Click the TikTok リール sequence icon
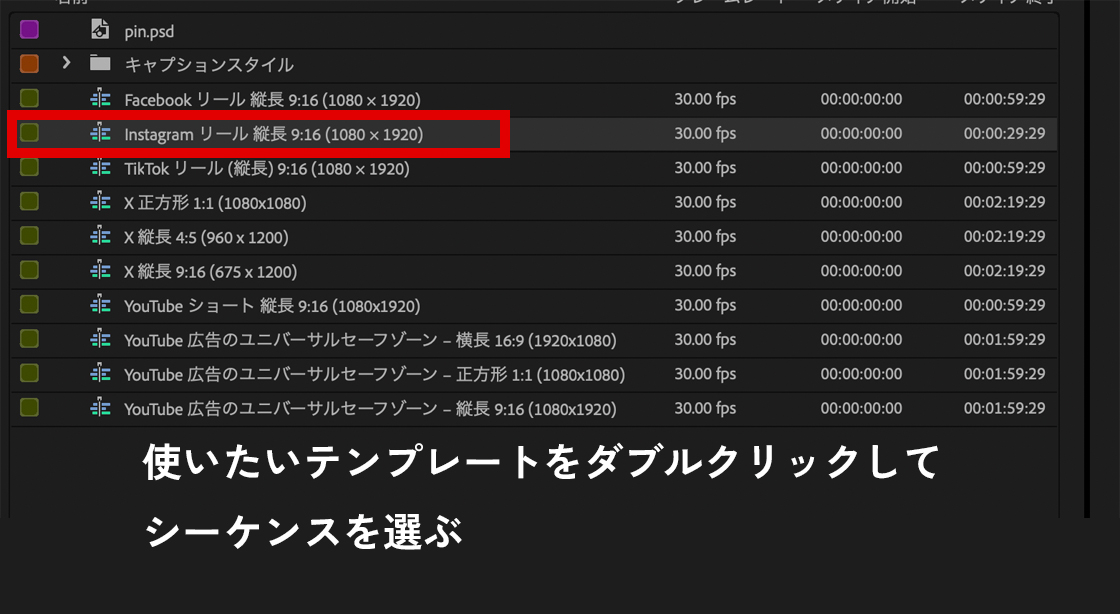Screen dimensions: 1120x614 click(100, 168)
